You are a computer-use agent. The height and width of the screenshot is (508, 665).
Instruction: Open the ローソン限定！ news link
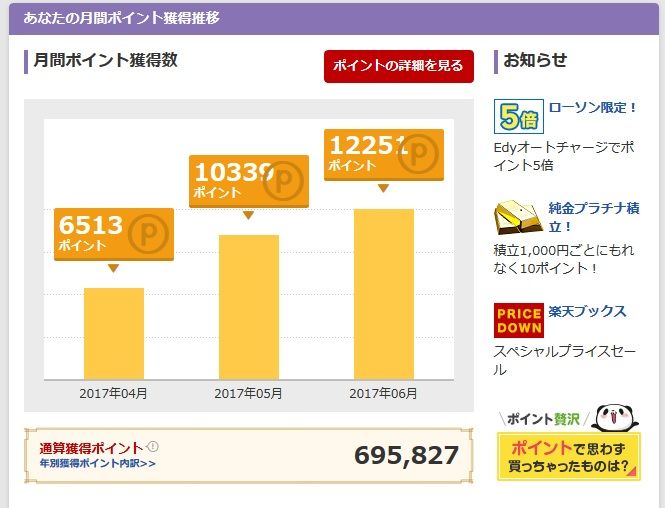tap(592, 108)
